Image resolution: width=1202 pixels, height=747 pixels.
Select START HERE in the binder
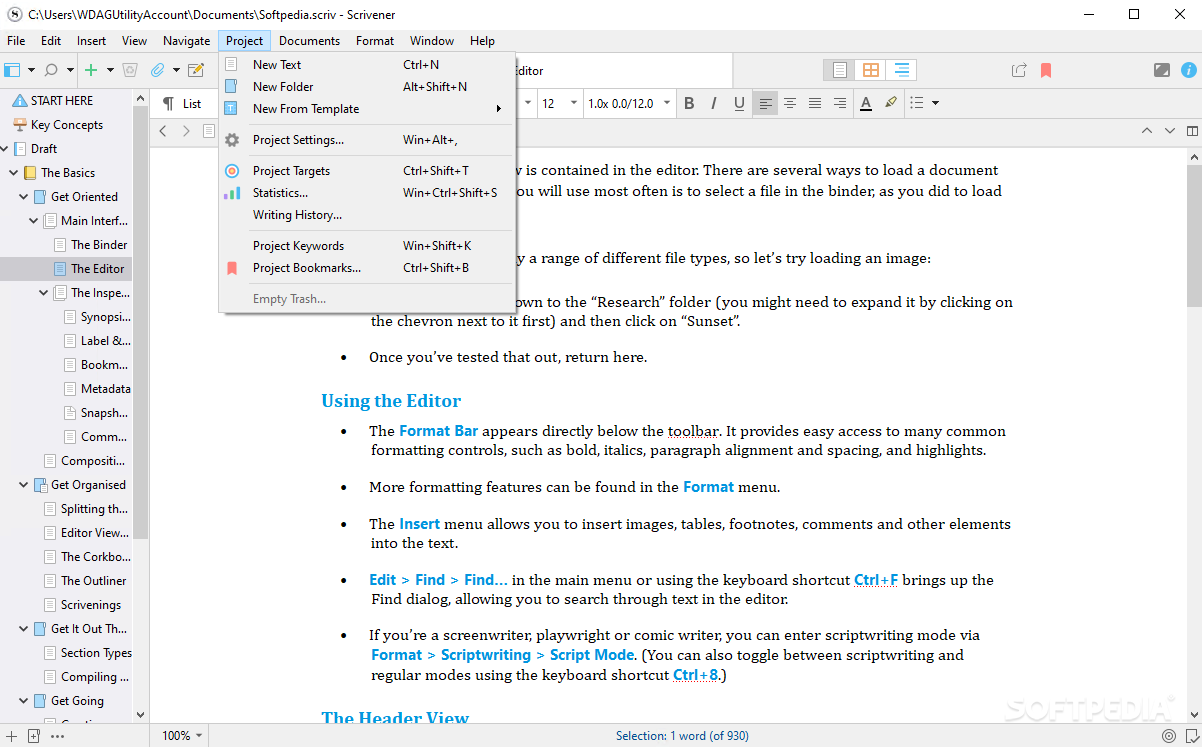(x=62, y=101)
